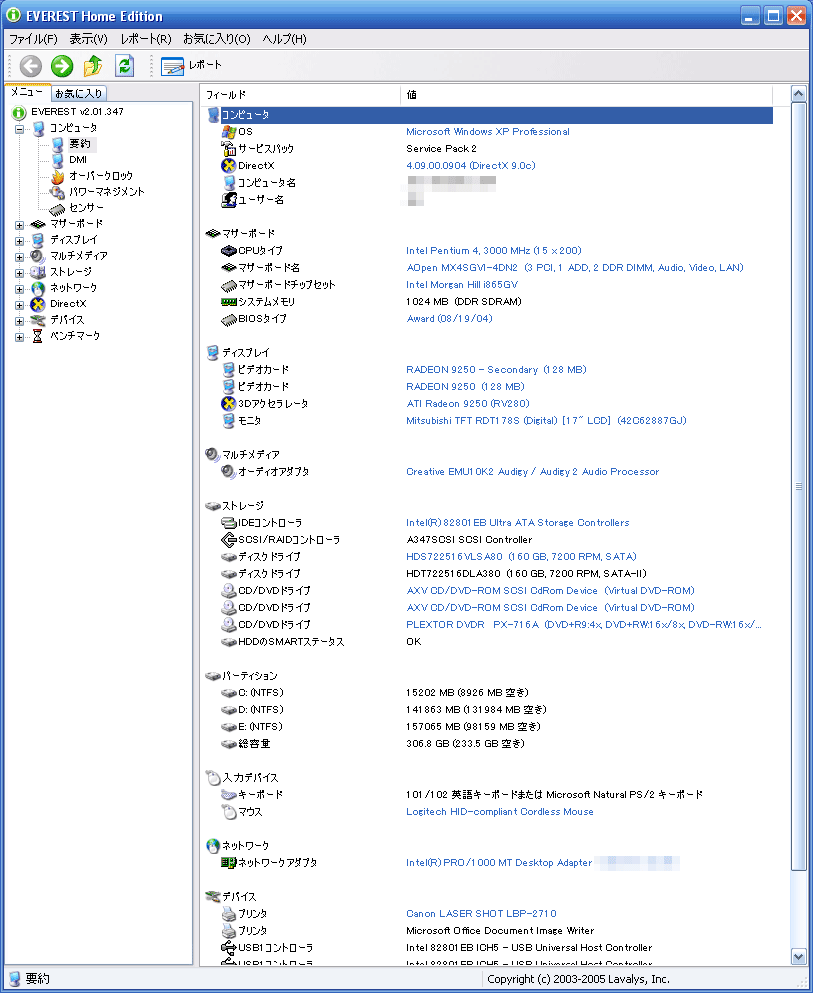Click the オーディオアダプタ speaker icon
The width and height of the screenshot is (813, 993).
coord(229,472)
